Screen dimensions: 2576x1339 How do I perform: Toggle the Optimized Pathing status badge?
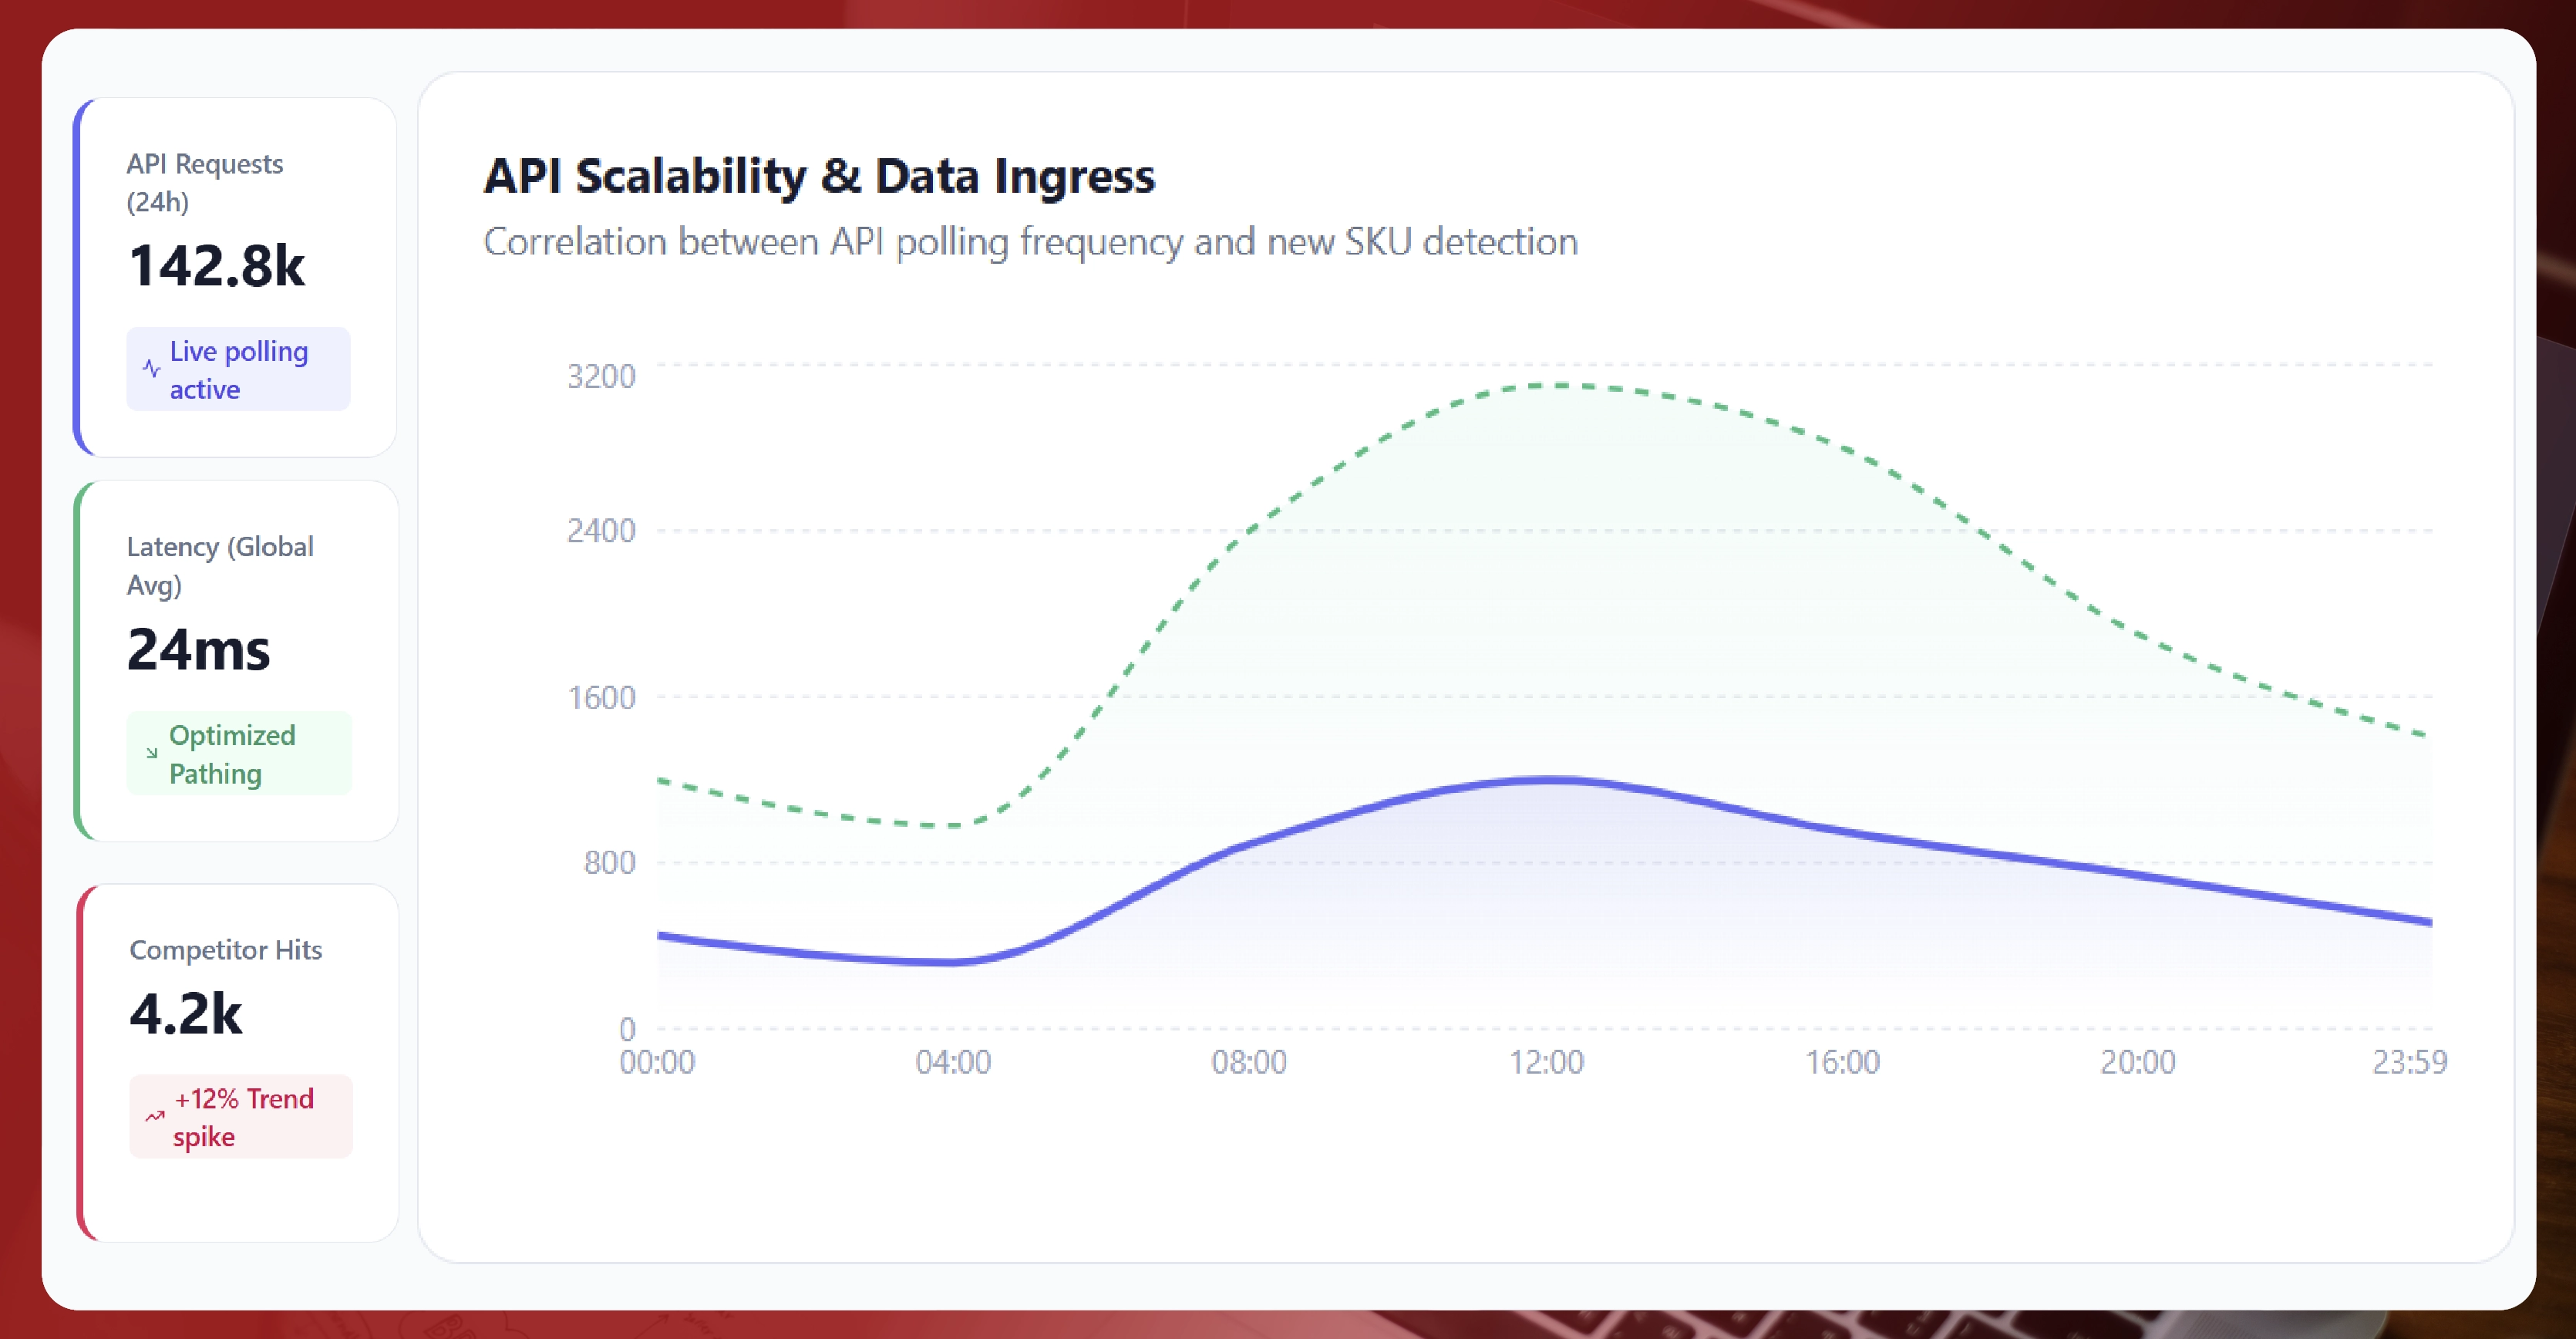coord(239,753)
